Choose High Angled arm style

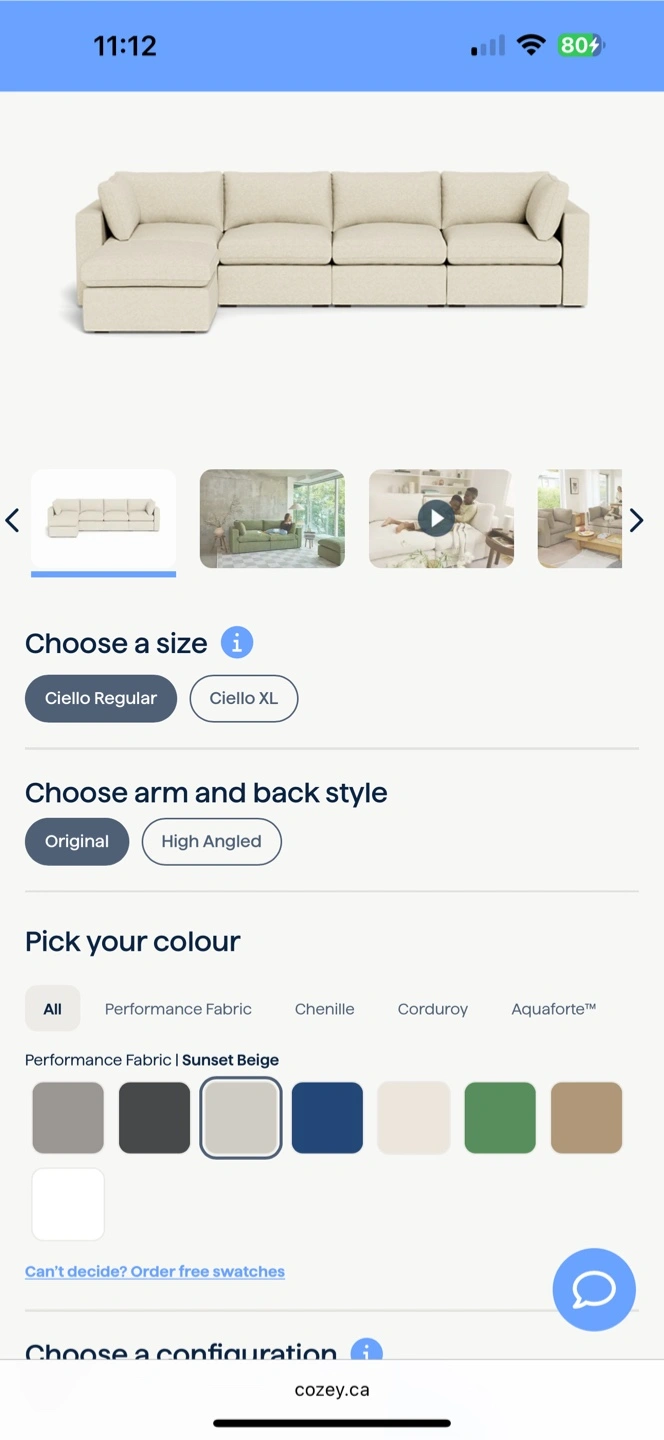click(211, 841)
